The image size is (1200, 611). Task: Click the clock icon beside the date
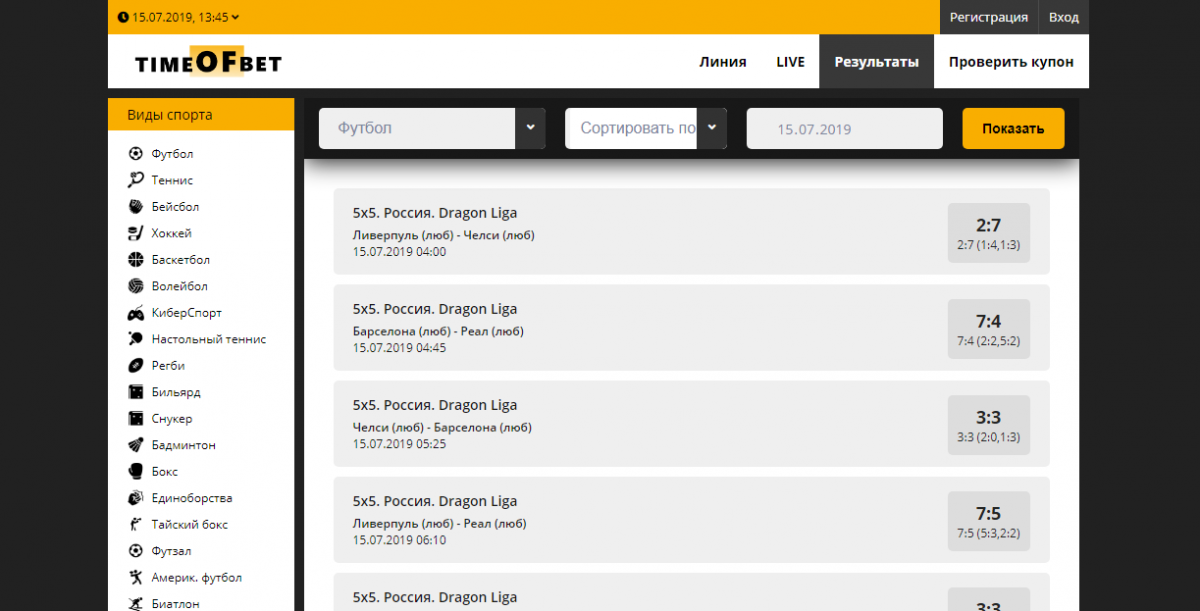[x=123, y=17]
